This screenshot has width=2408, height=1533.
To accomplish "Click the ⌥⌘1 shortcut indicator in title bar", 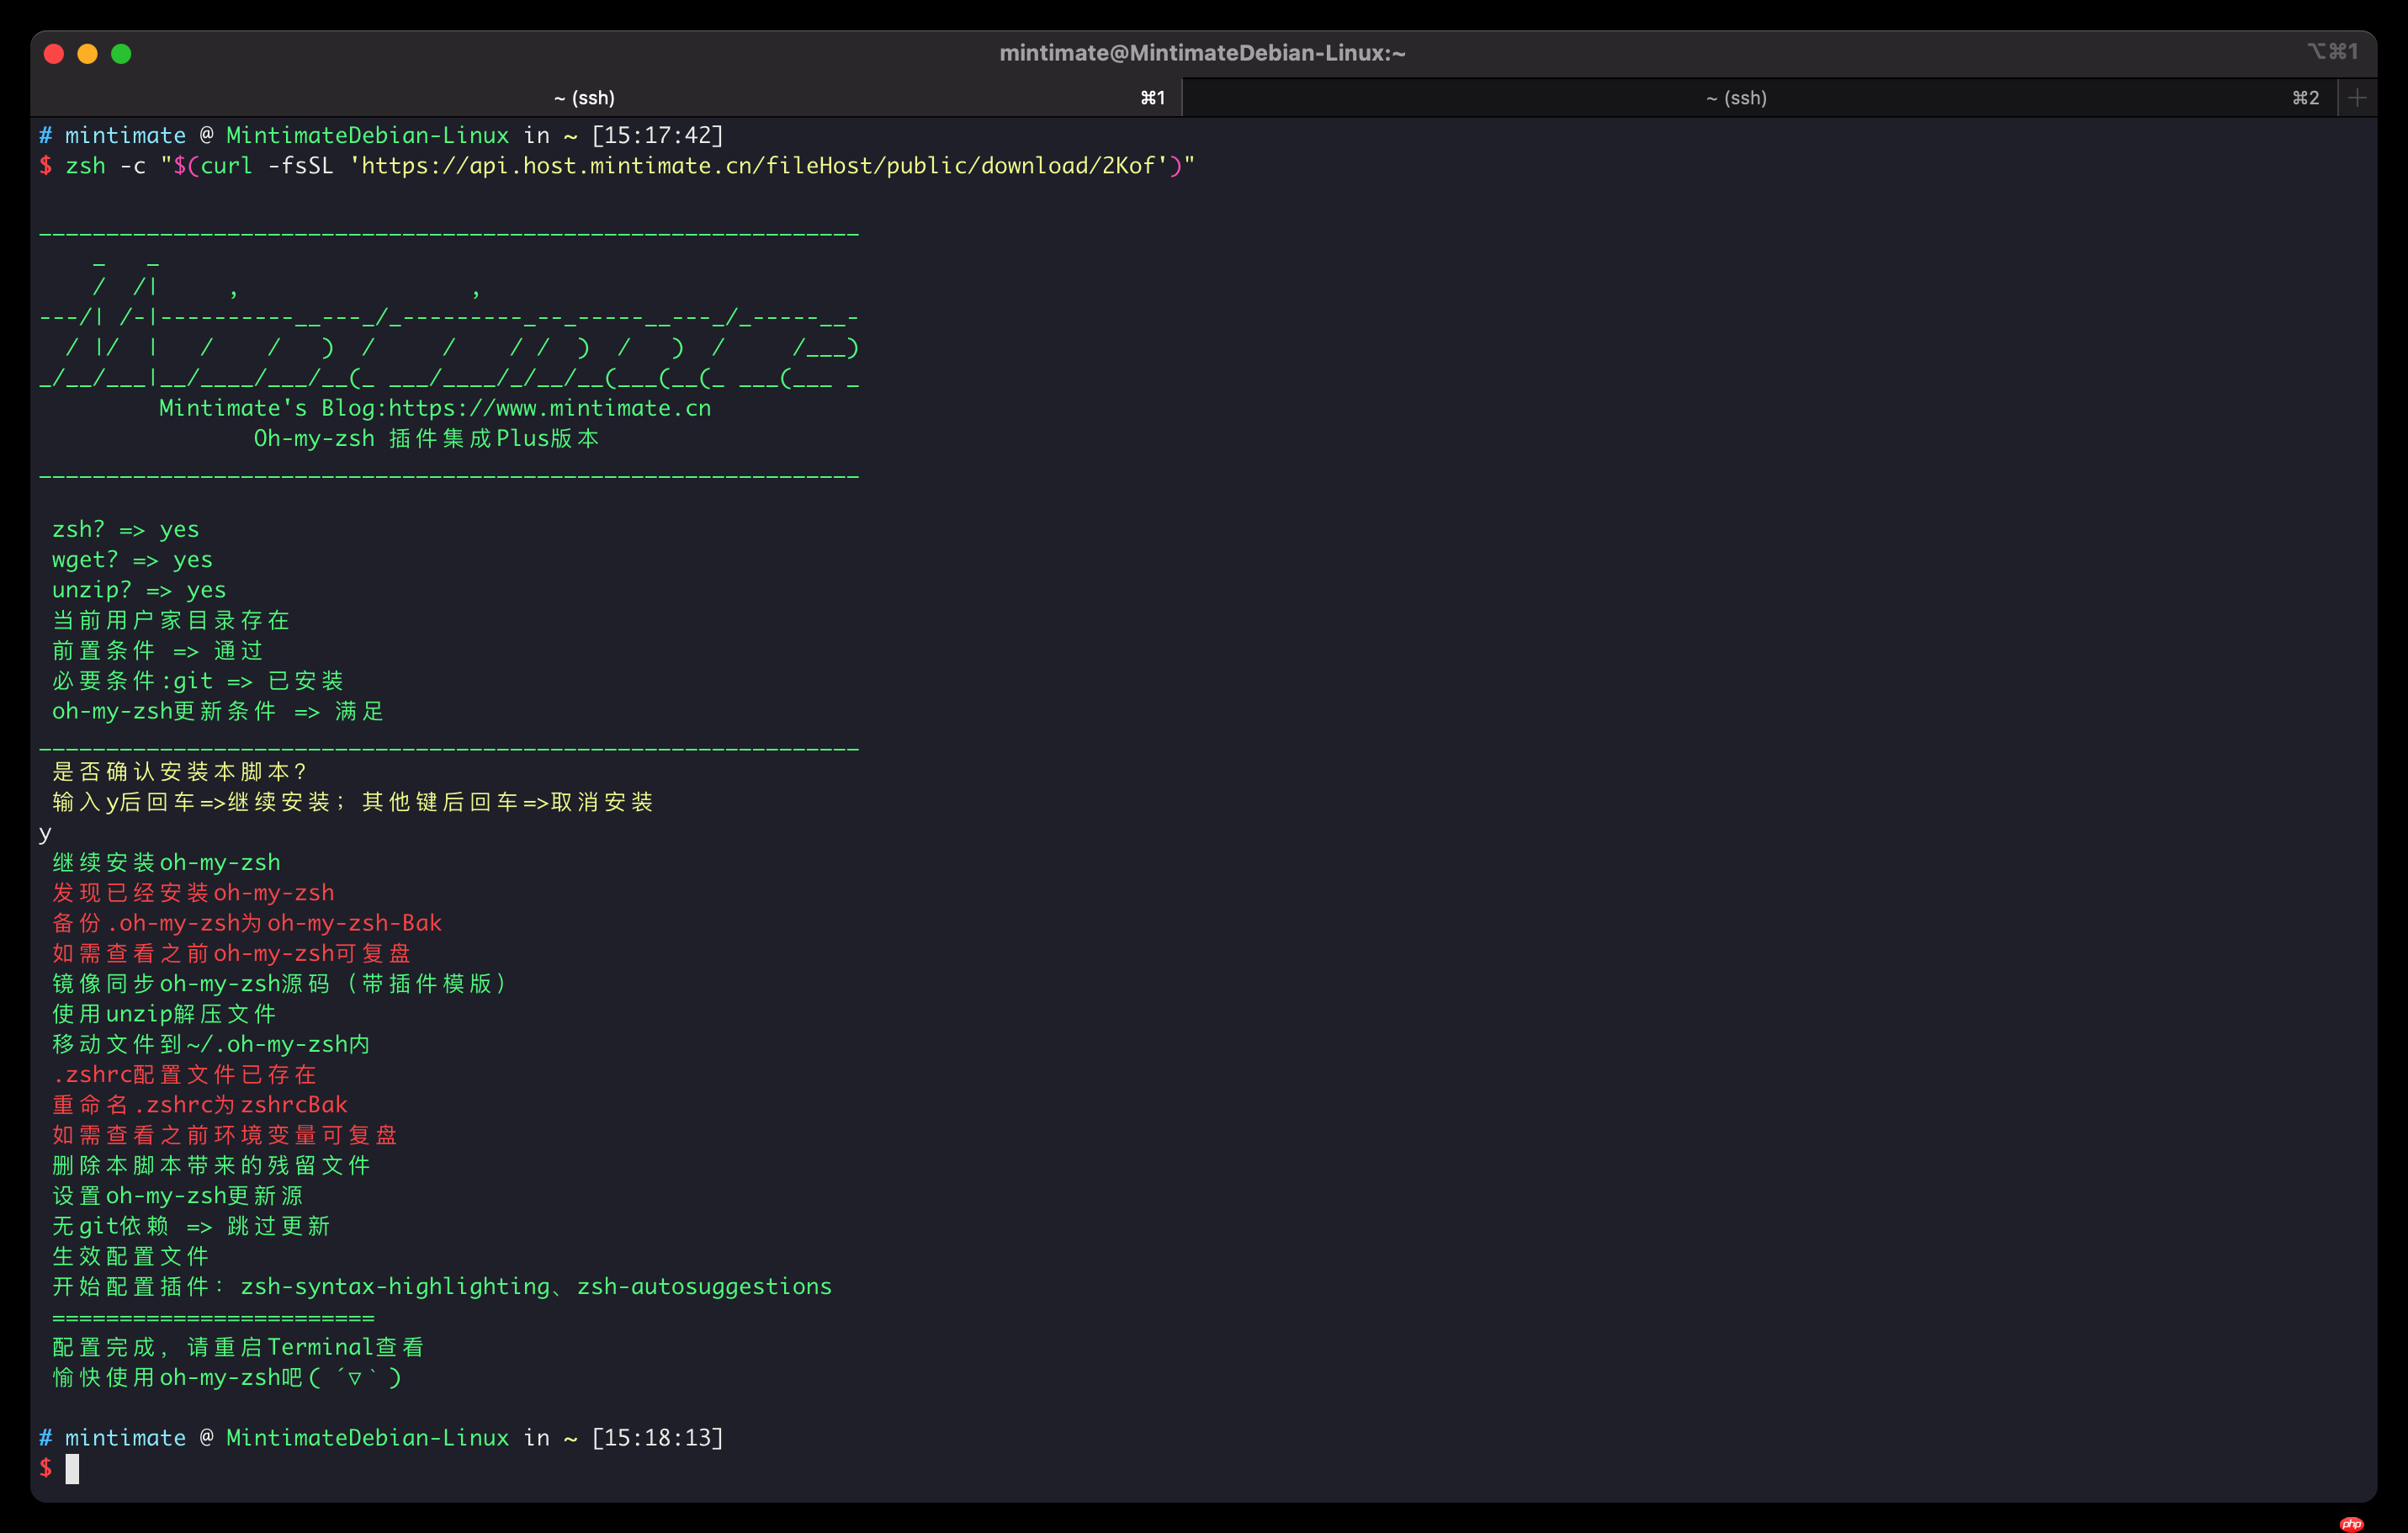I will pyautogui.click(x=2332, y=51).
